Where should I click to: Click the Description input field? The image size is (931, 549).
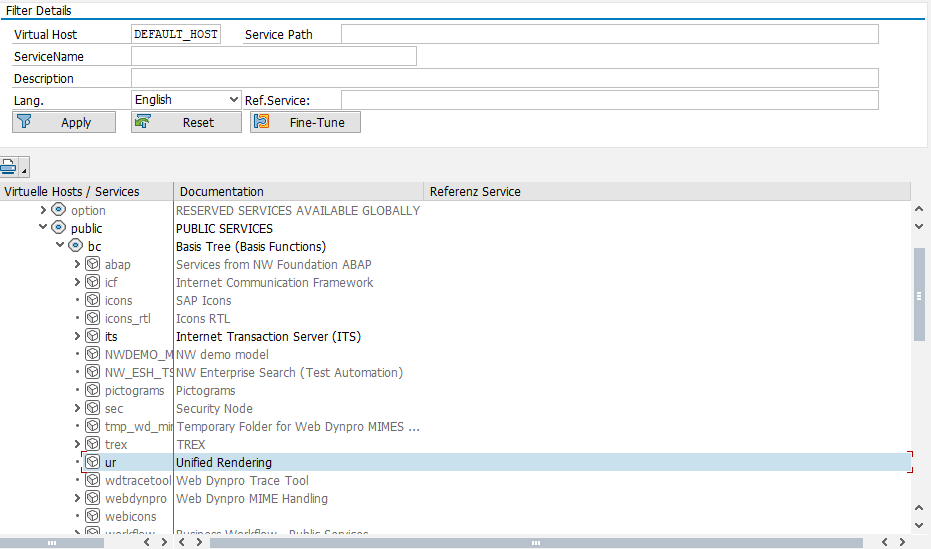pos(505,78)
